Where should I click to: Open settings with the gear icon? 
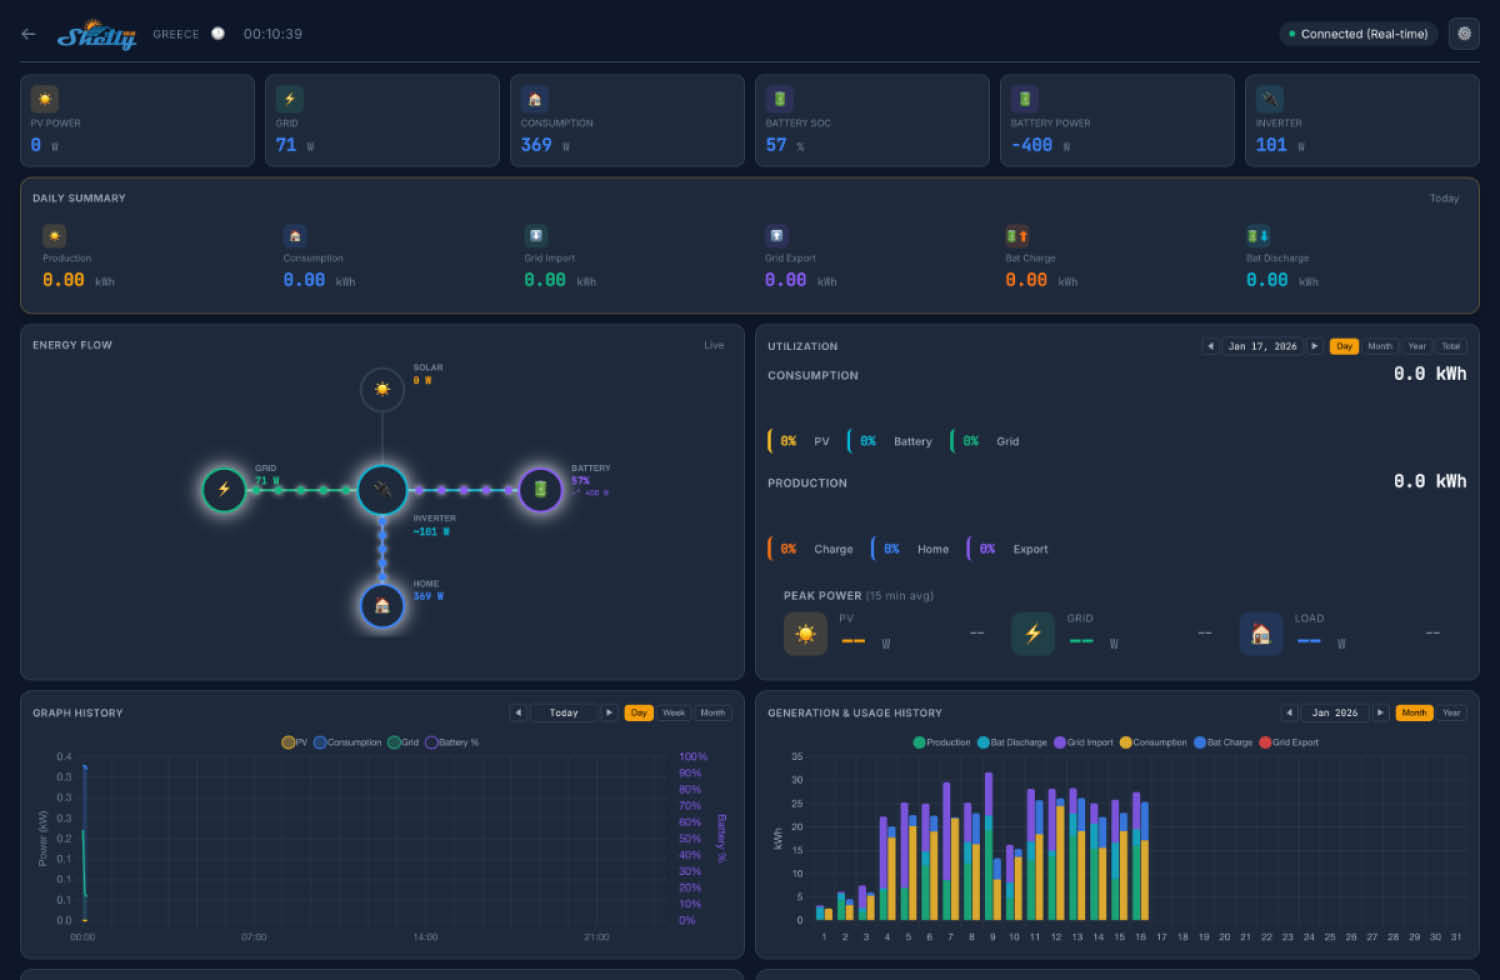[x=1464, y=34]
